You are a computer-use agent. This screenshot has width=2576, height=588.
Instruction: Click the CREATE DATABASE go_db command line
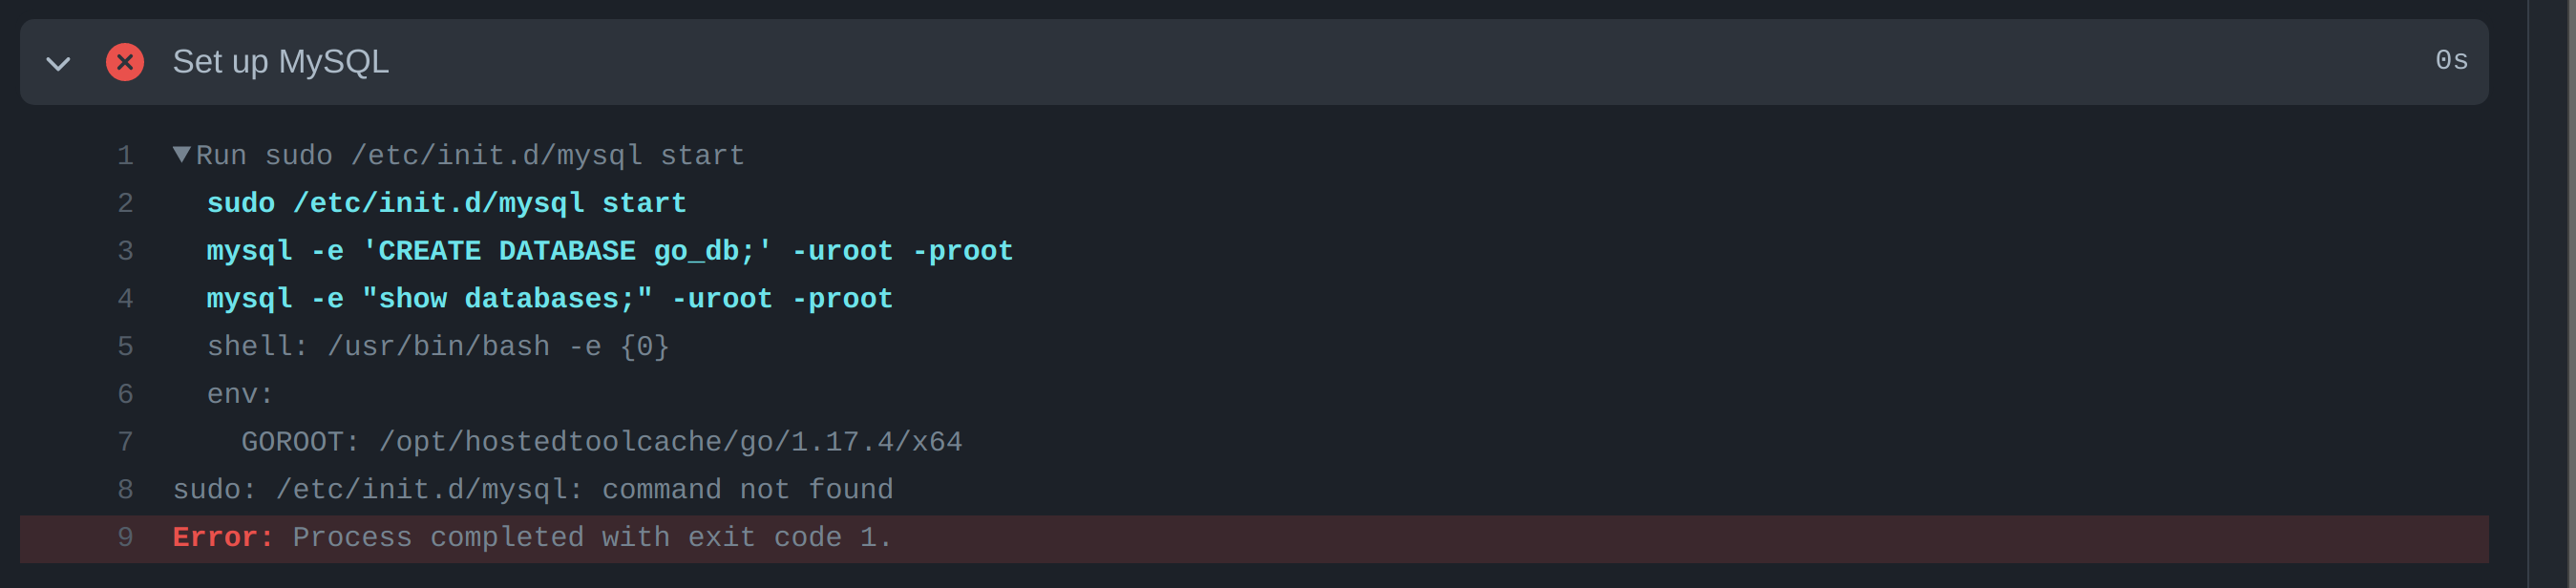pyautogui.click(x=609, y=250)
